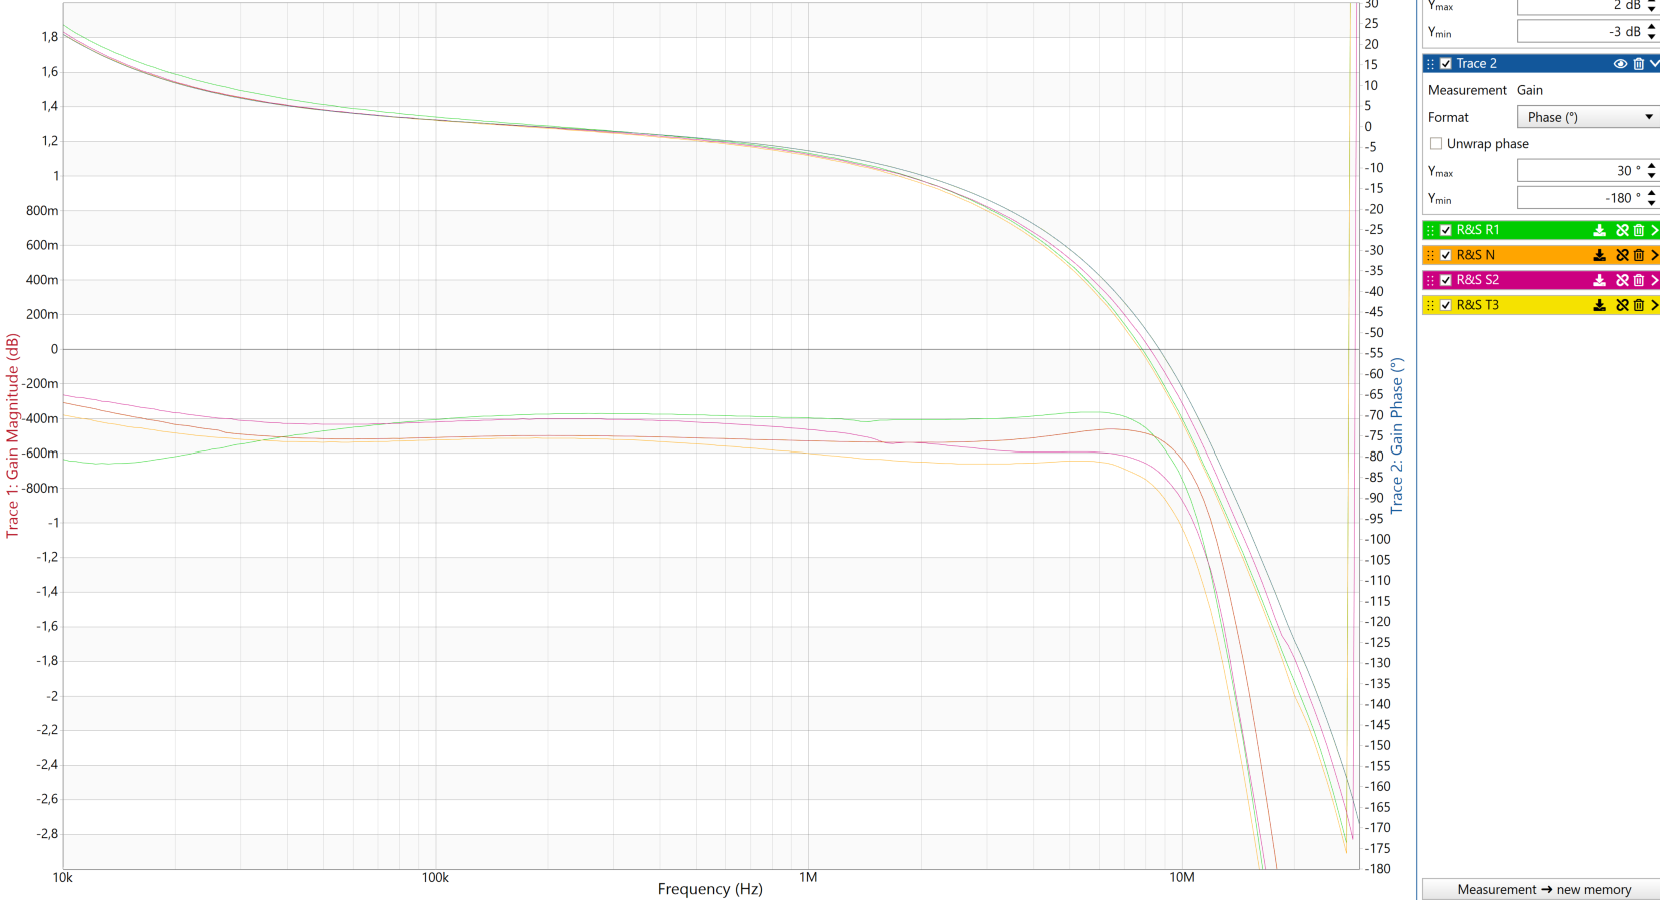Click the Trace 2: Gain Phase (°) axis label
The height and width of the screenshot is (900, 1660).
pos(1397,436)
